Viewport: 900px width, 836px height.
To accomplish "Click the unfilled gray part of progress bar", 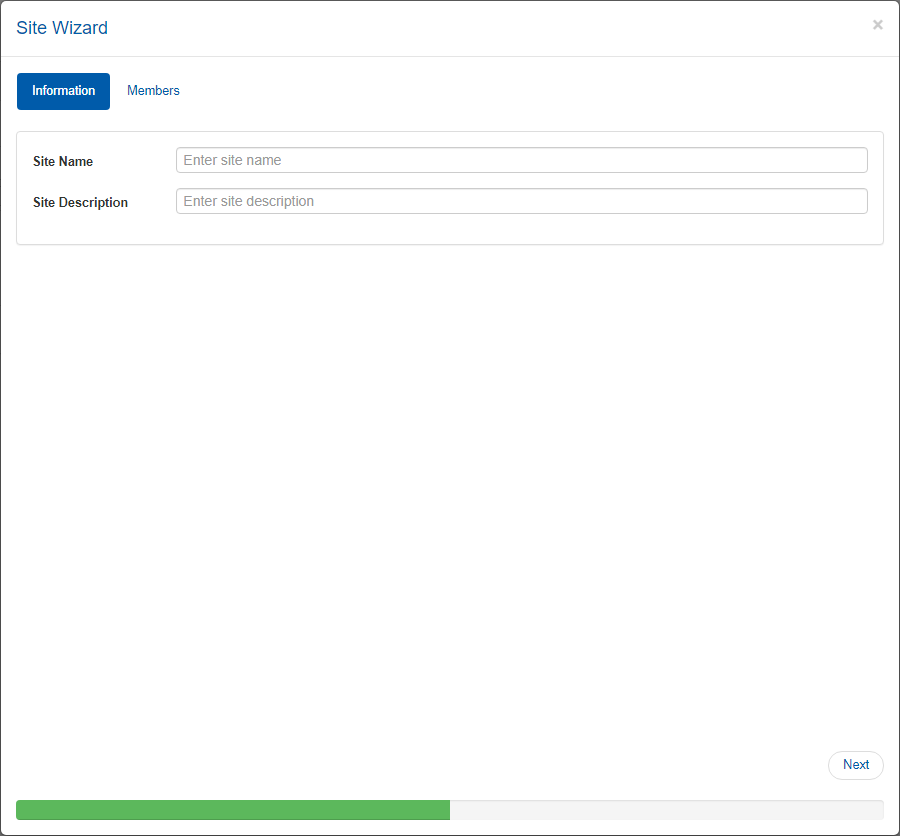I will (666, 810).
